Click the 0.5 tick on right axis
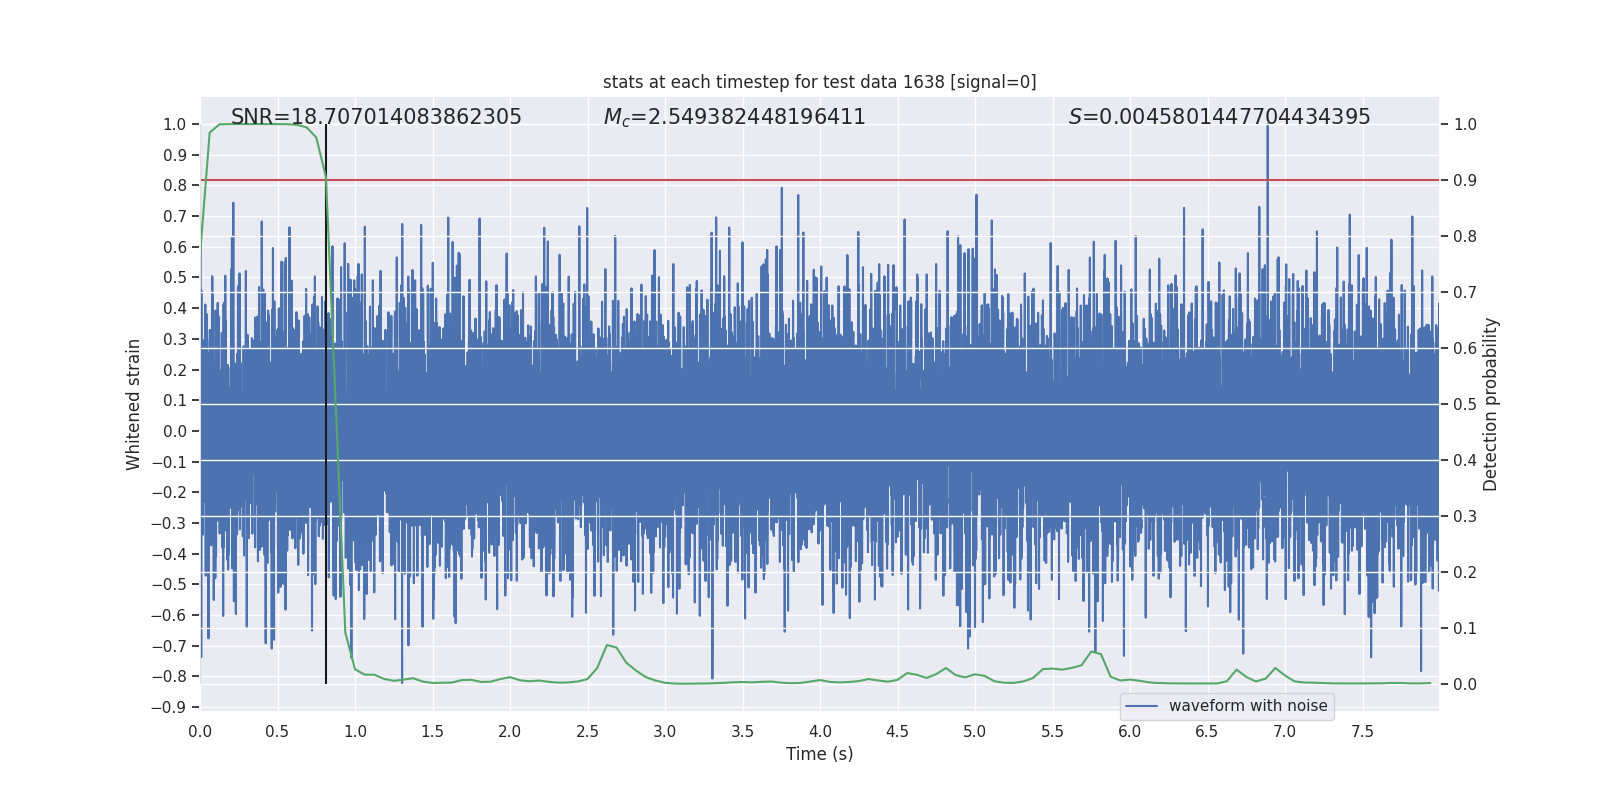Screen dimensions: 1600x800 pyautogui.click(x=1465, y=404)
